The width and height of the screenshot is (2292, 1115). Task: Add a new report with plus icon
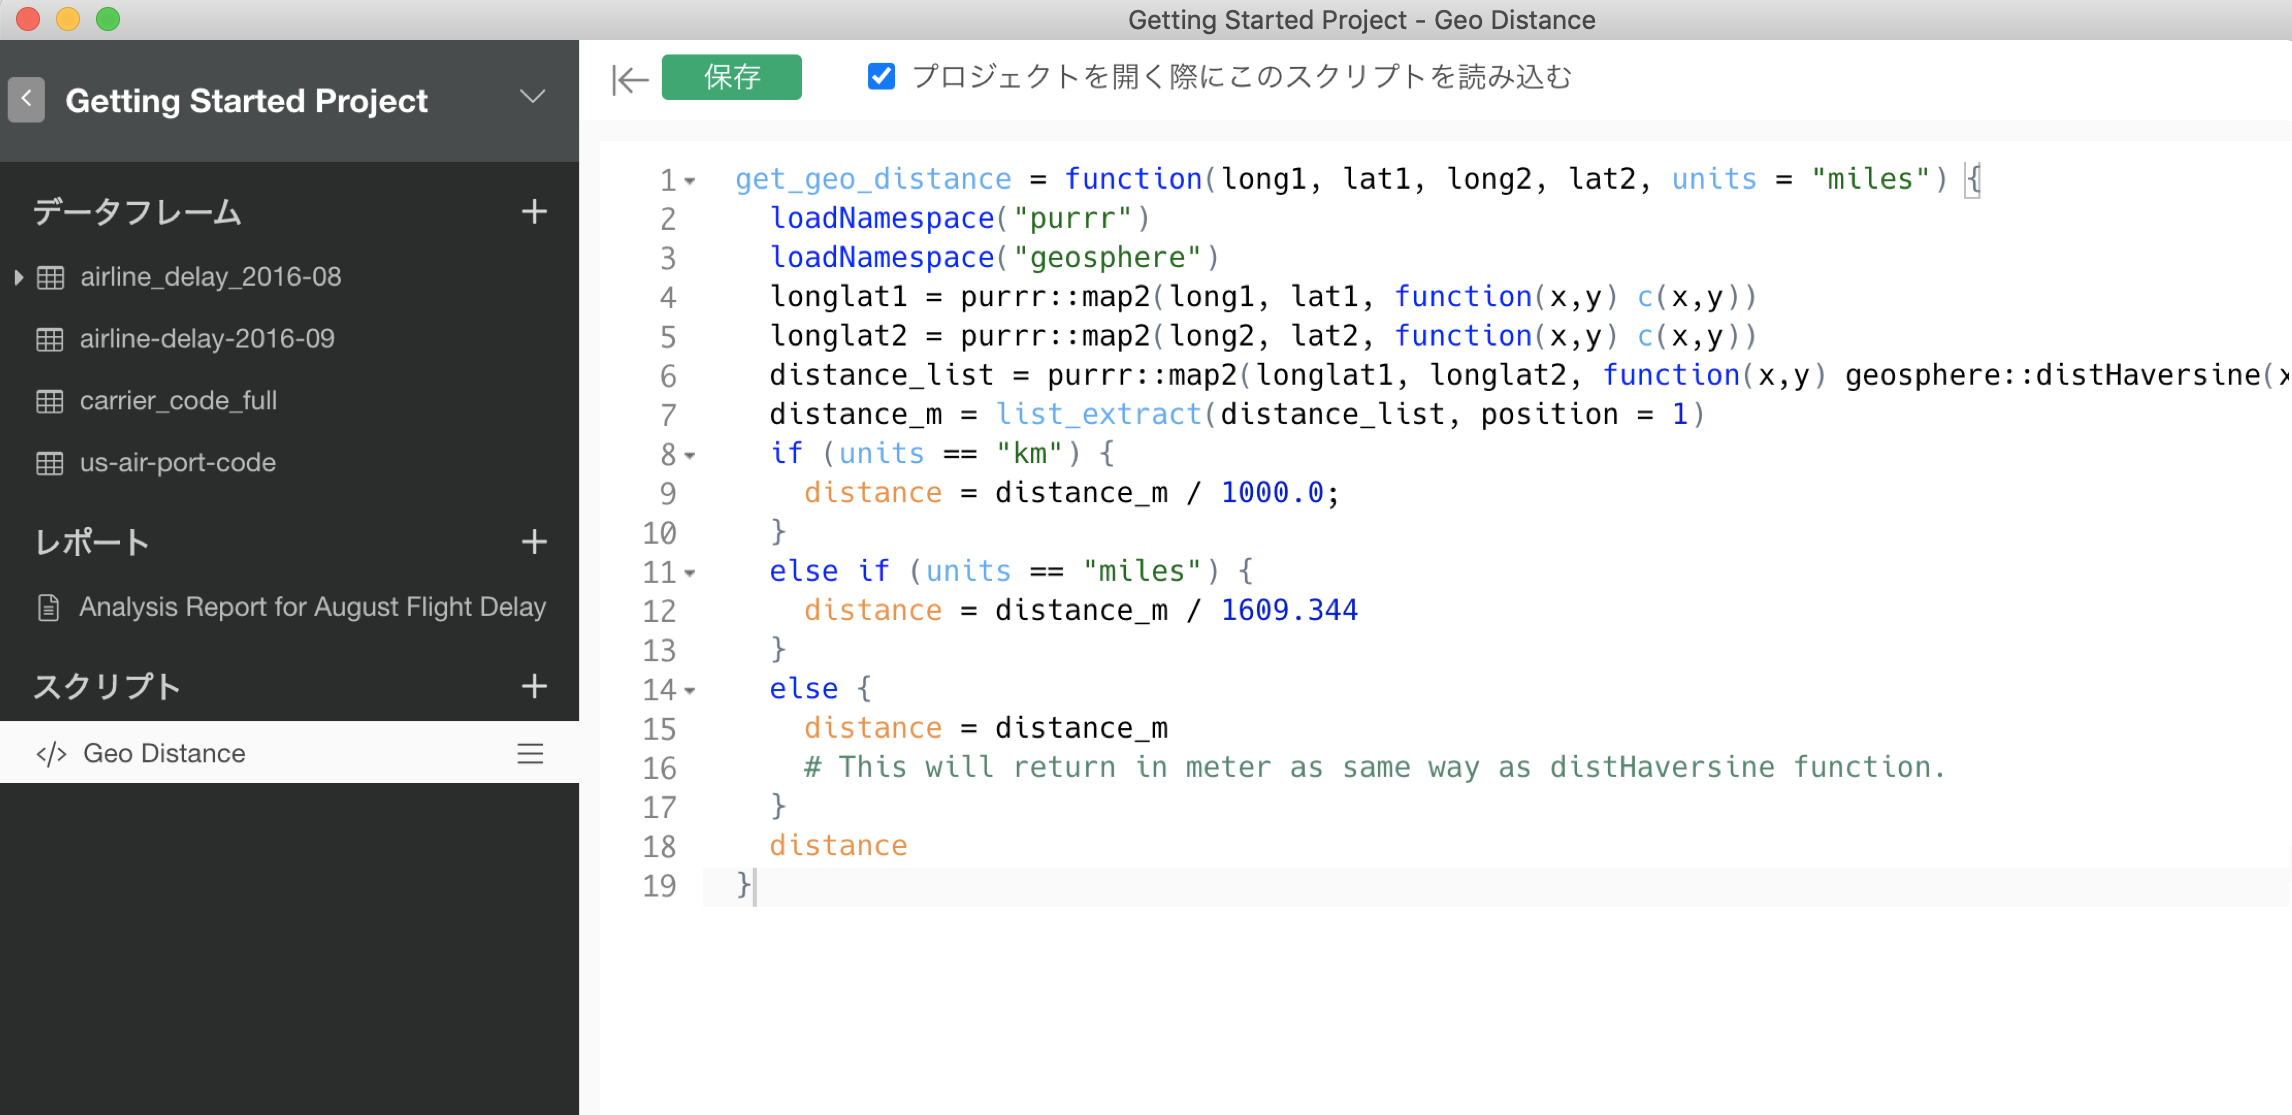tap(534, 542)
